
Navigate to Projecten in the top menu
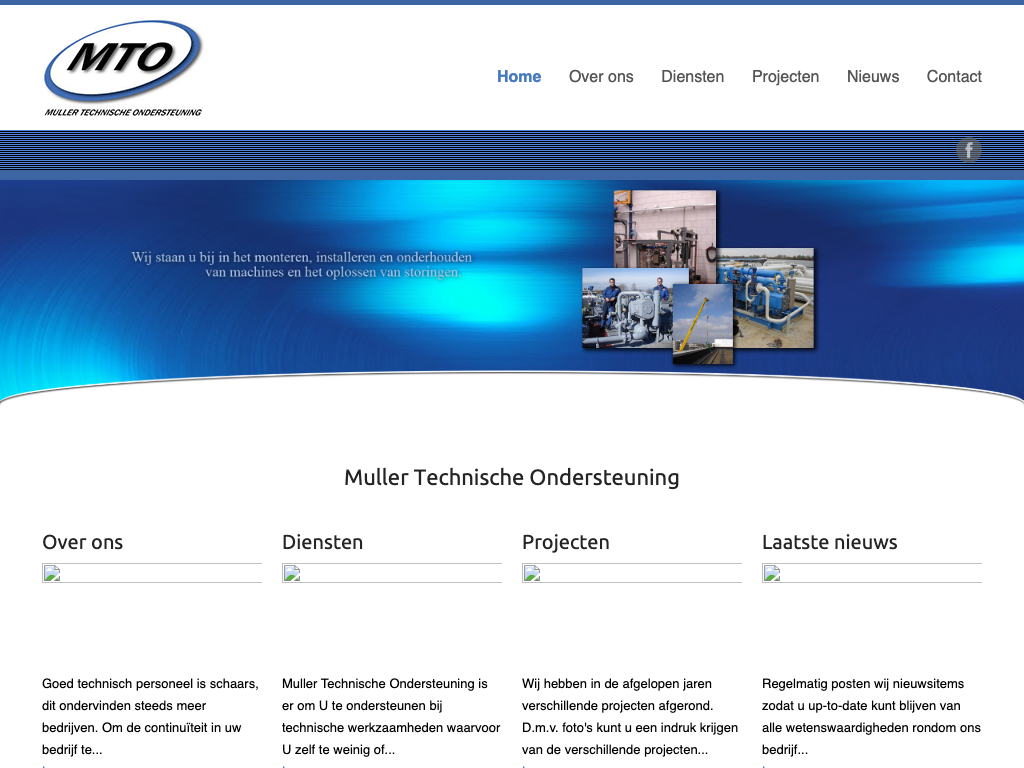pyautogui.click(x=785, y=77)
